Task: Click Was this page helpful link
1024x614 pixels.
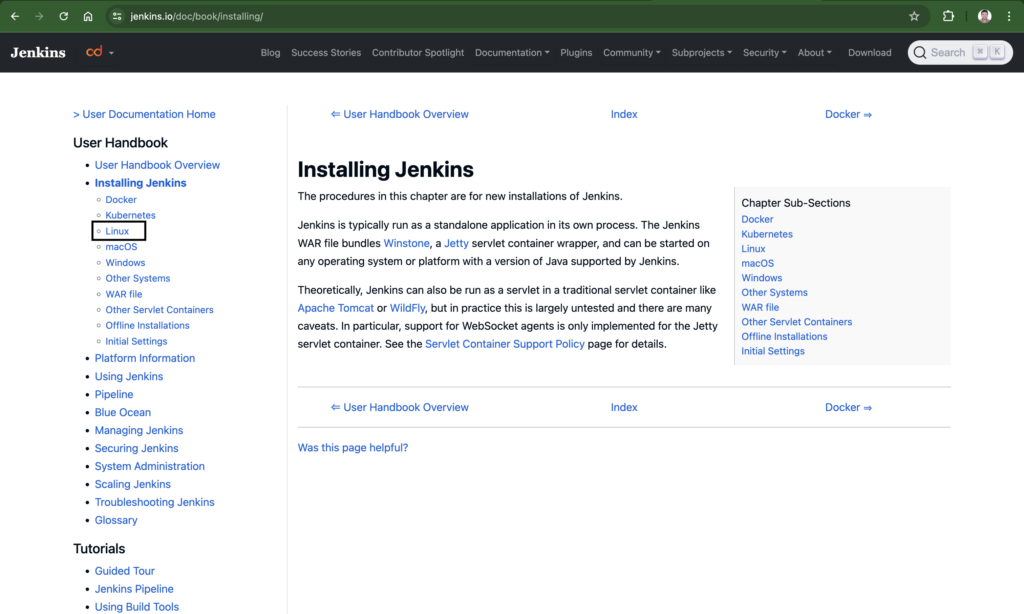Action: point(353,447)
